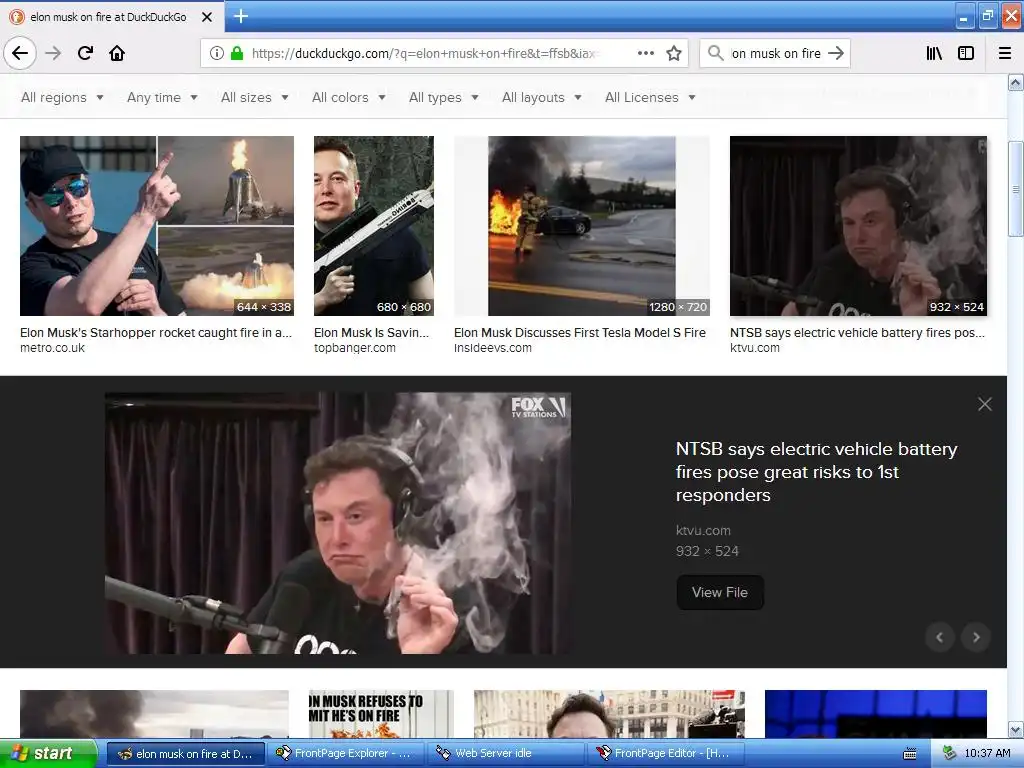1024x768 pixels.
Task: Open the All Licenses dropdown
Action: pyautogui.click(x=650, y=97)
